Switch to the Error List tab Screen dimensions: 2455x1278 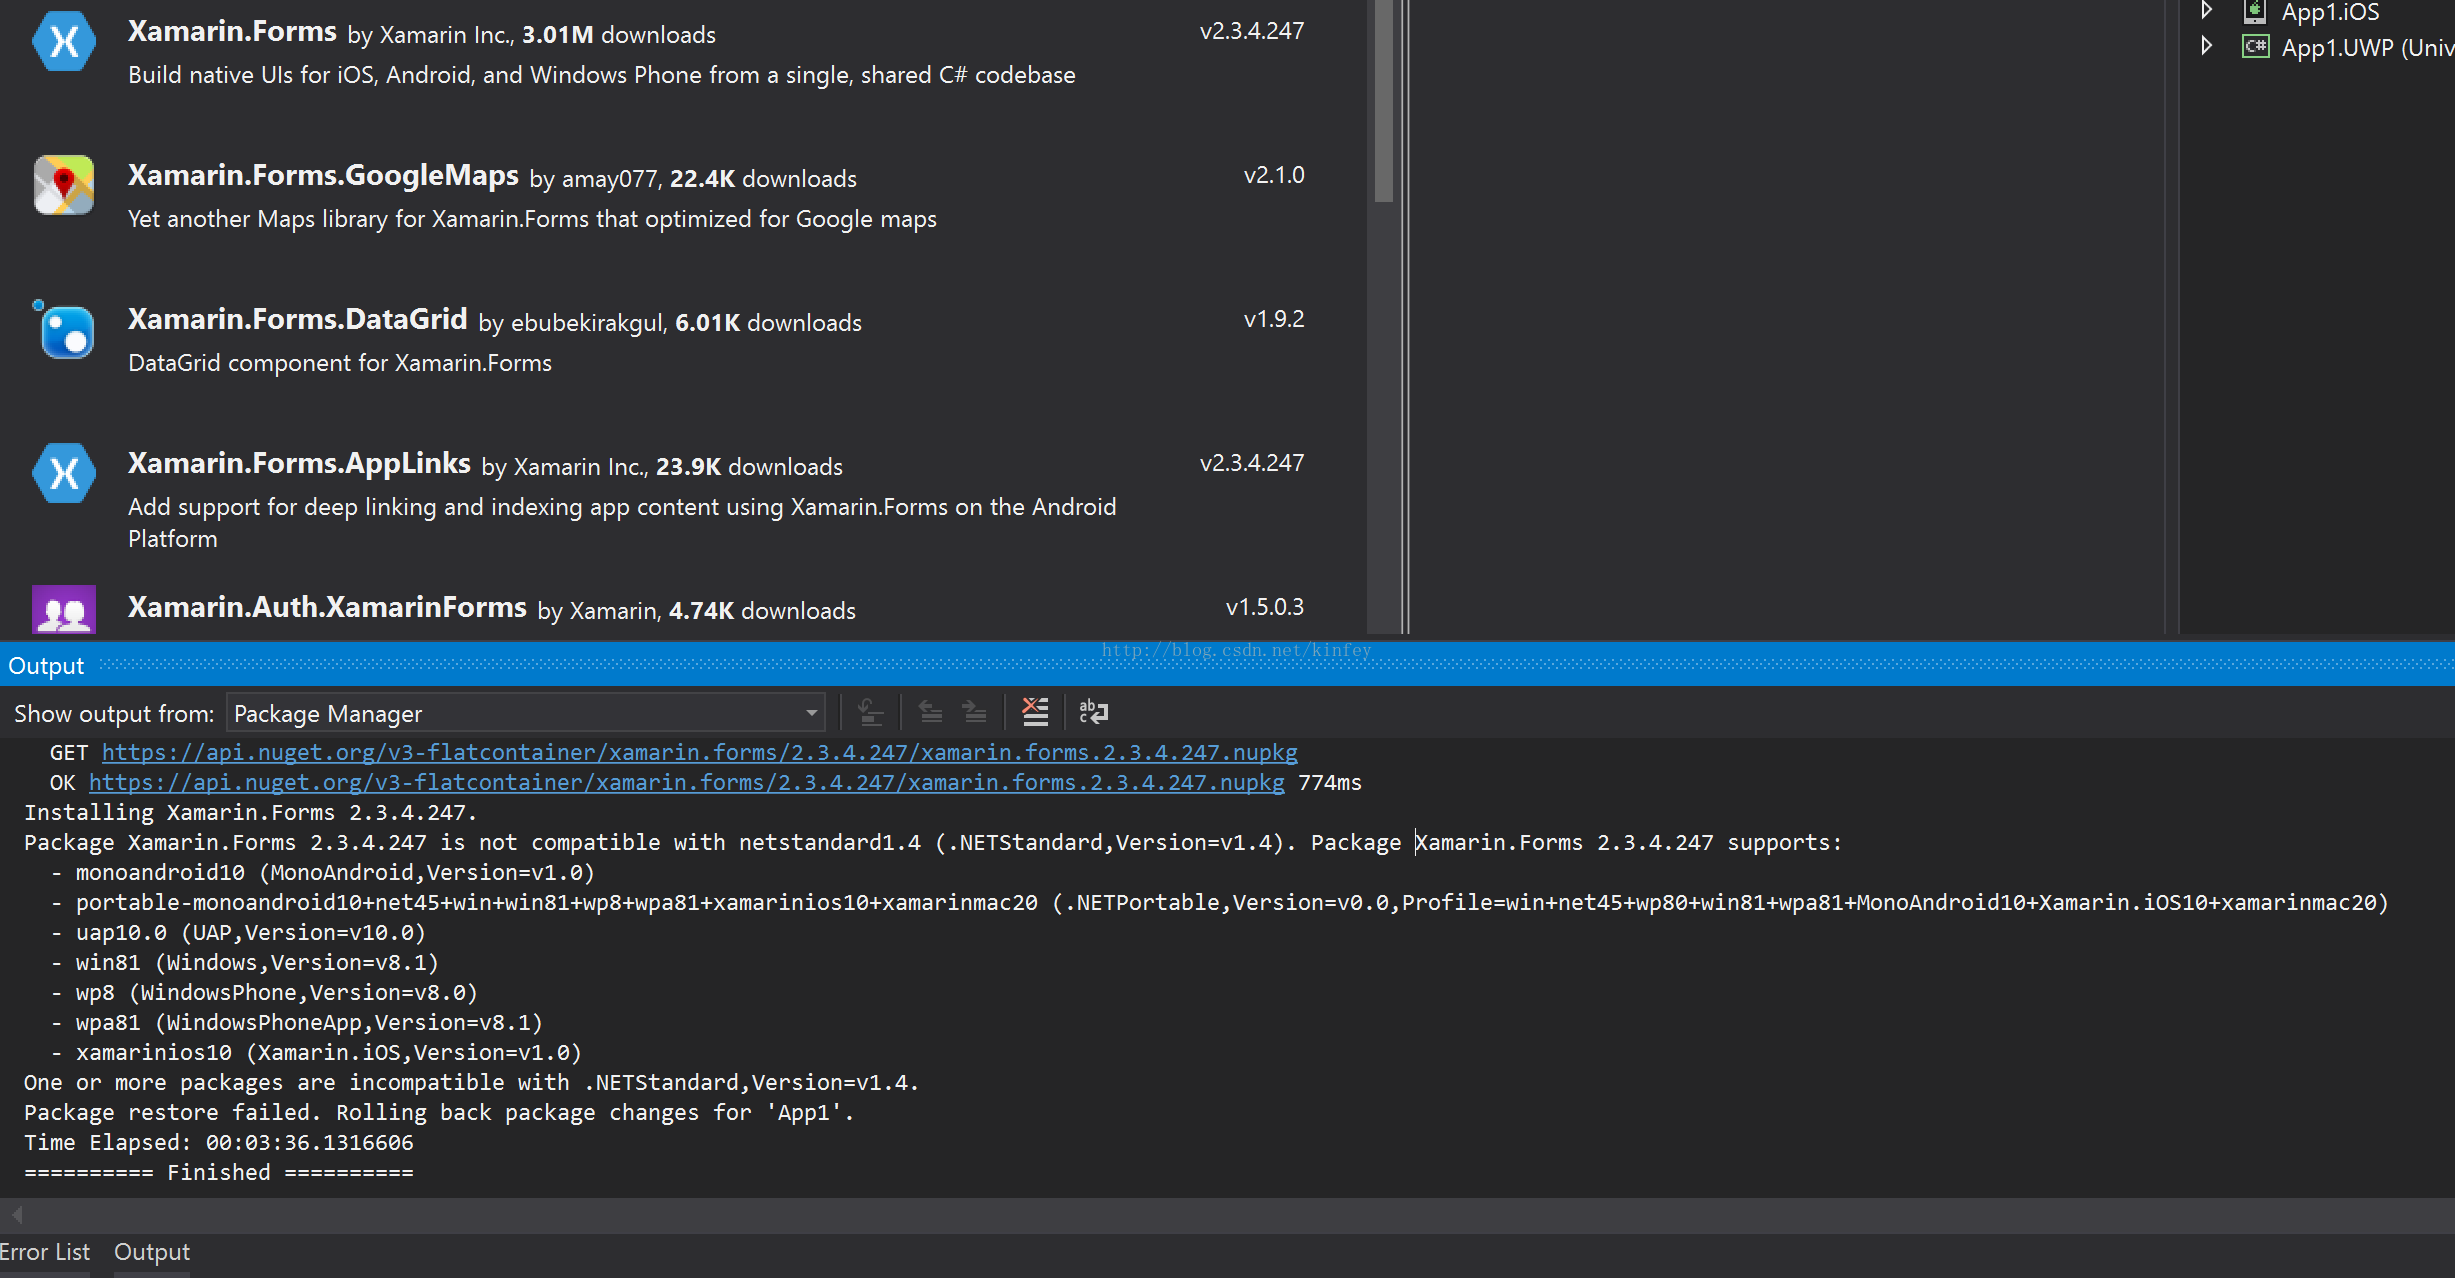pyautogui.click(x=45, y=1252)
